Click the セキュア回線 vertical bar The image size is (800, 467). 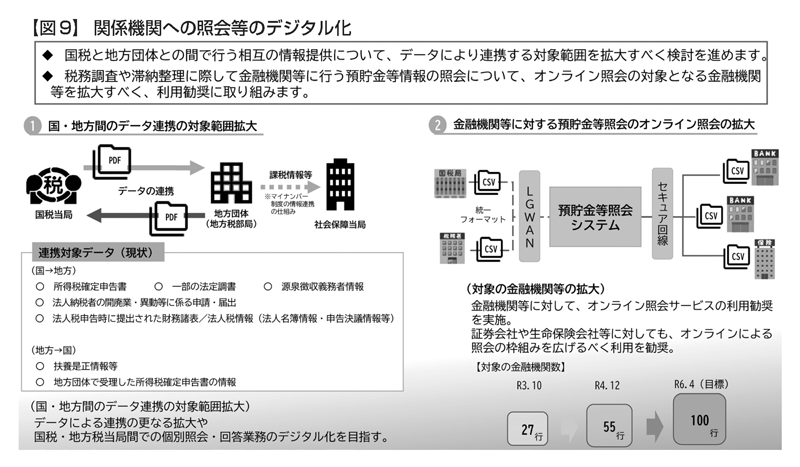662,213
